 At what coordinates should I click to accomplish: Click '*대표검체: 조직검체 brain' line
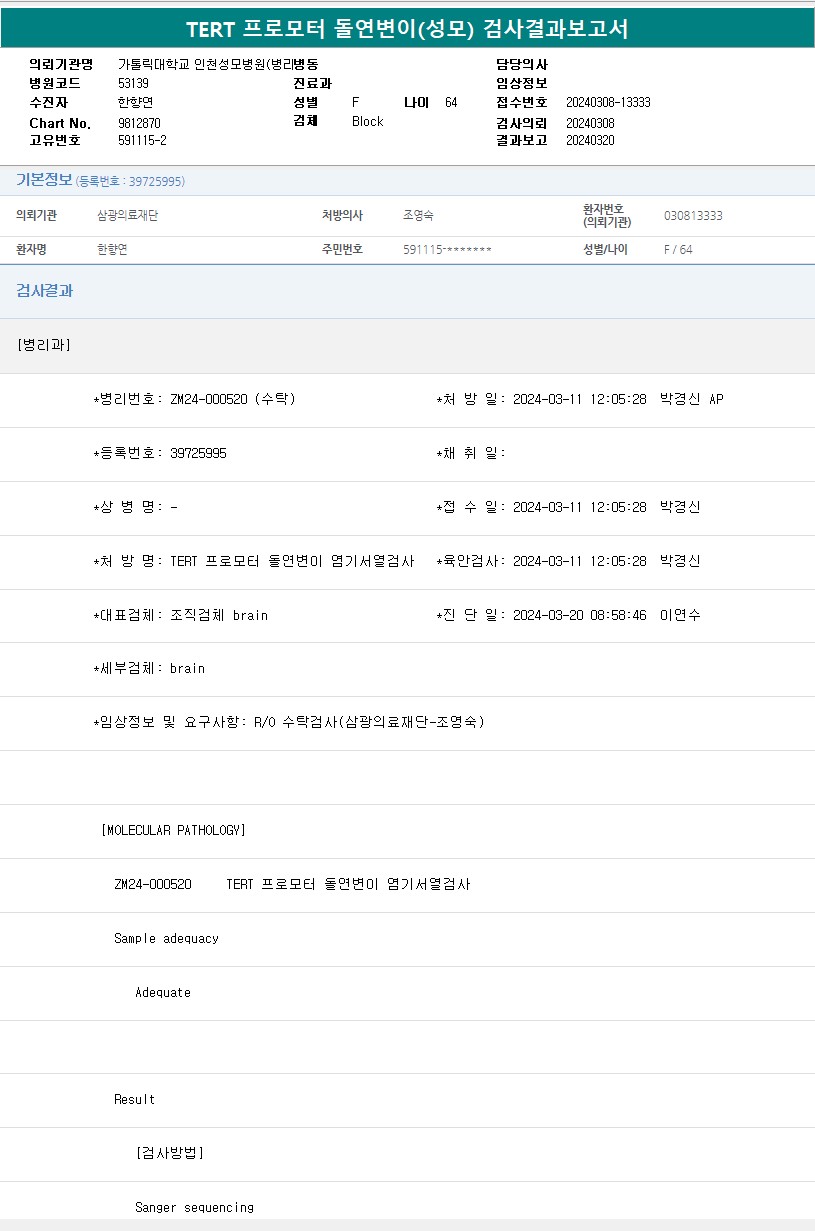coord(180,615)
